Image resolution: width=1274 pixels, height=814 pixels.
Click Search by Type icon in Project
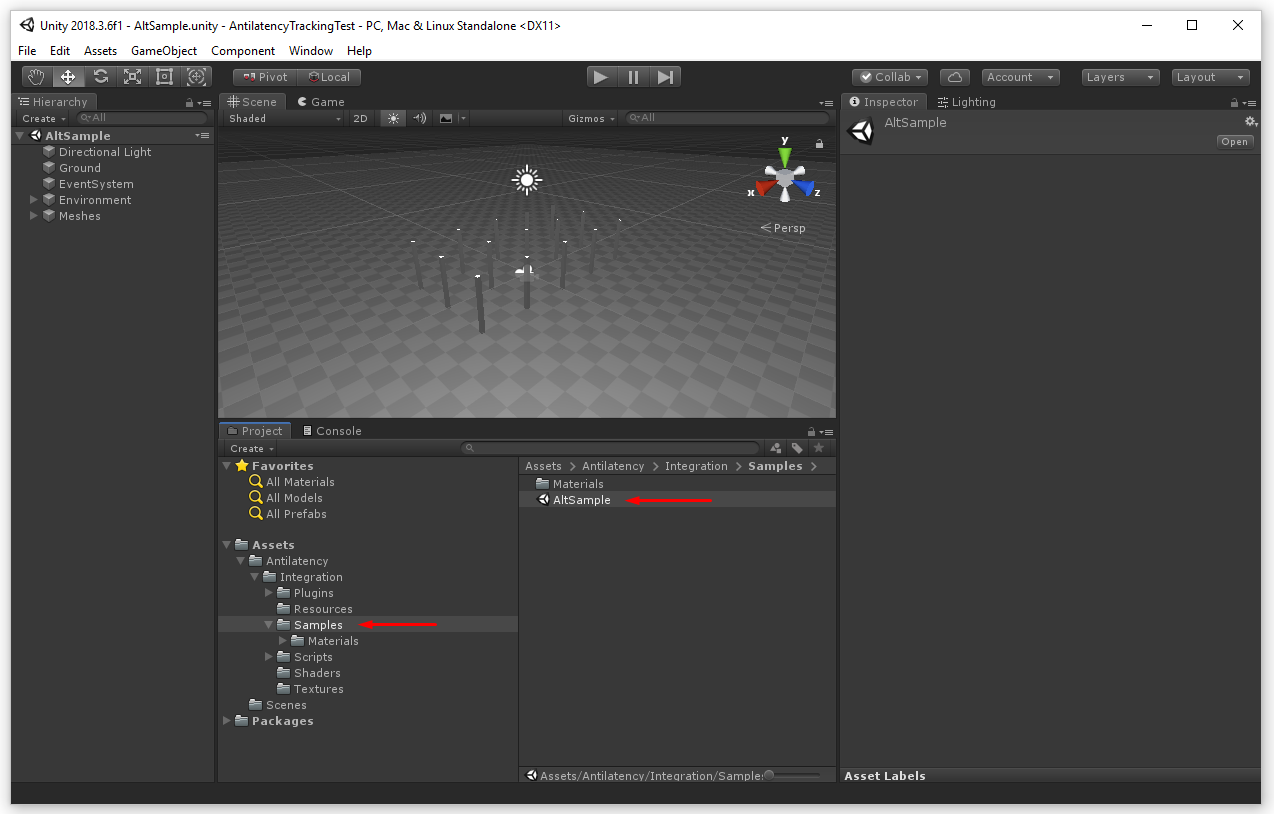click(775, 448)
